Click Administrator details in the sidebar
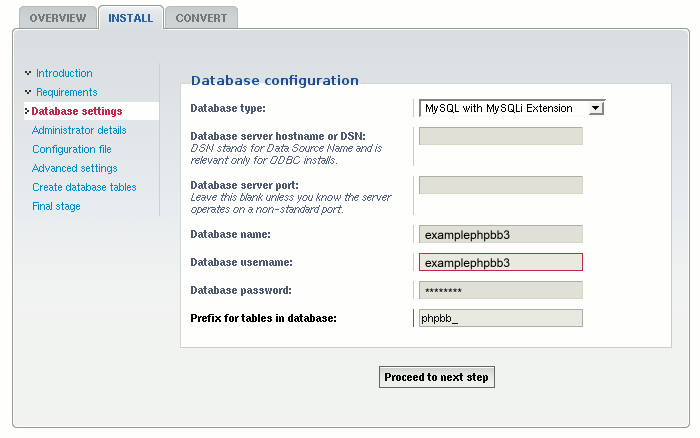The width and height of the screenshot is (700, 438). (79, 130)
